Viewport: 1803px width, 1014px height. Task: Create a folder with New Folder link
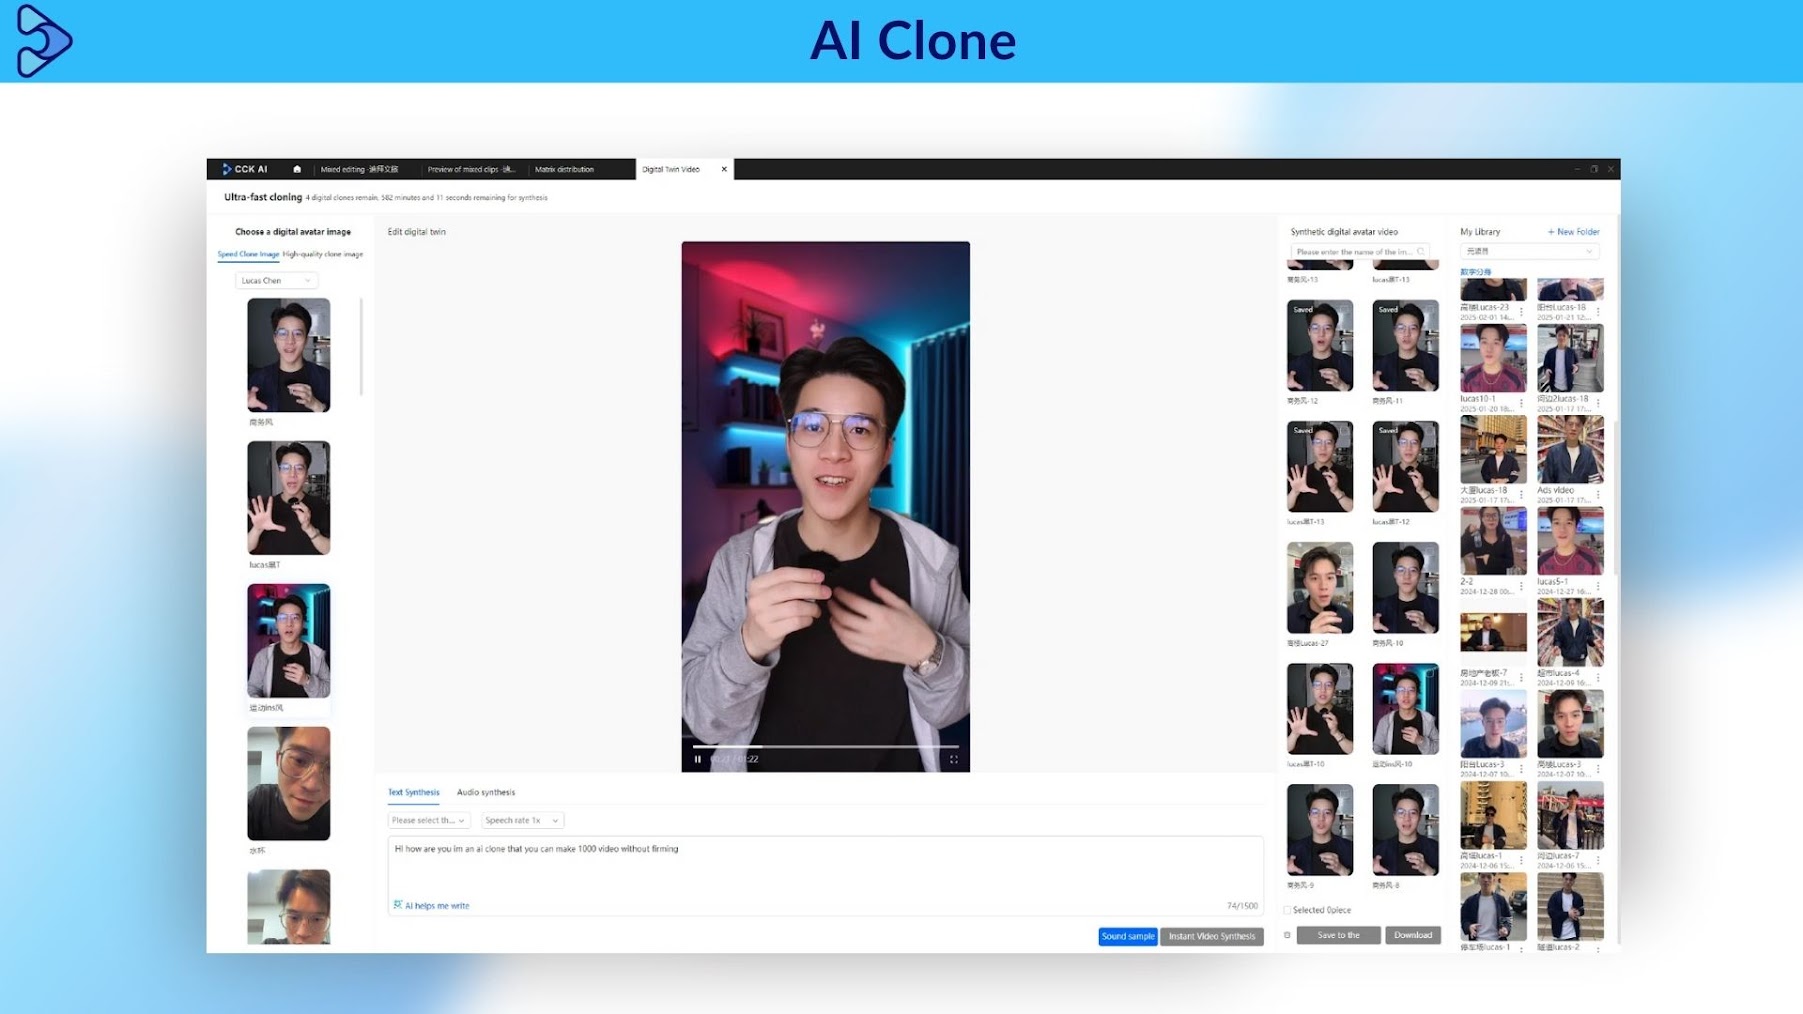tap(1573, 232)
